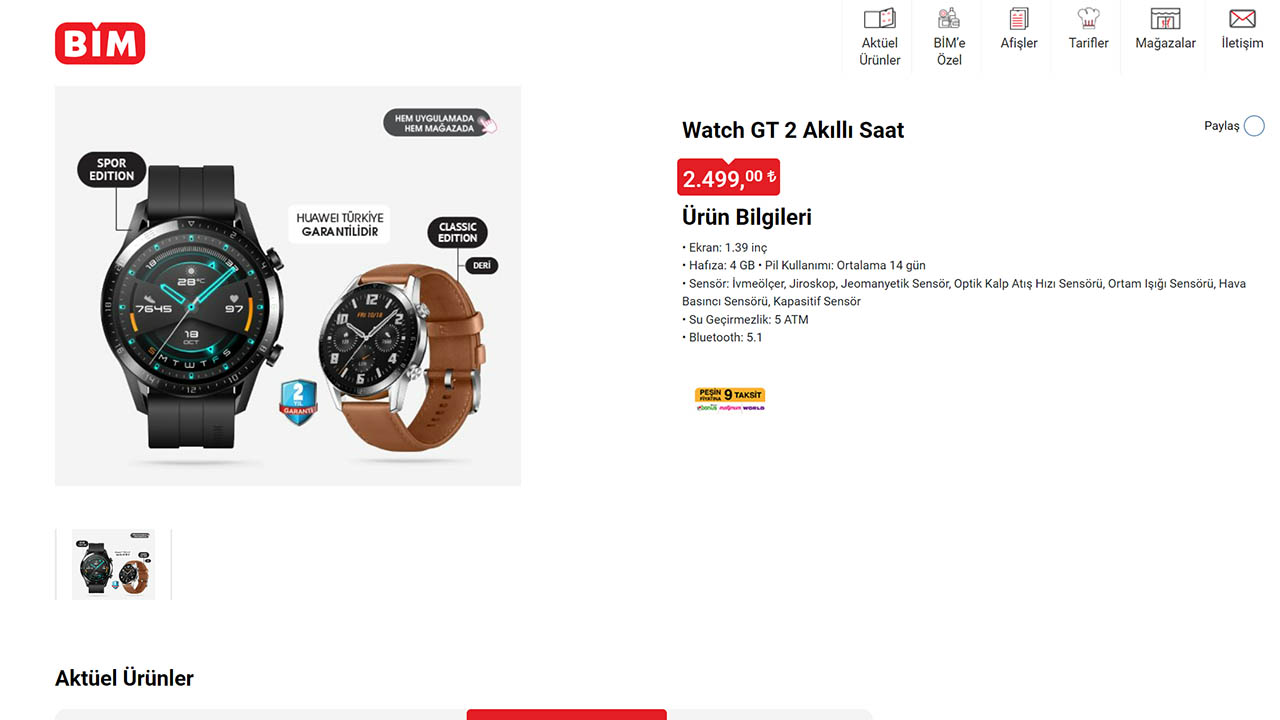The width and height of the screenshot is (1280, 720).
Task: Open the BİM logo home link
Action: pos(100,43)
